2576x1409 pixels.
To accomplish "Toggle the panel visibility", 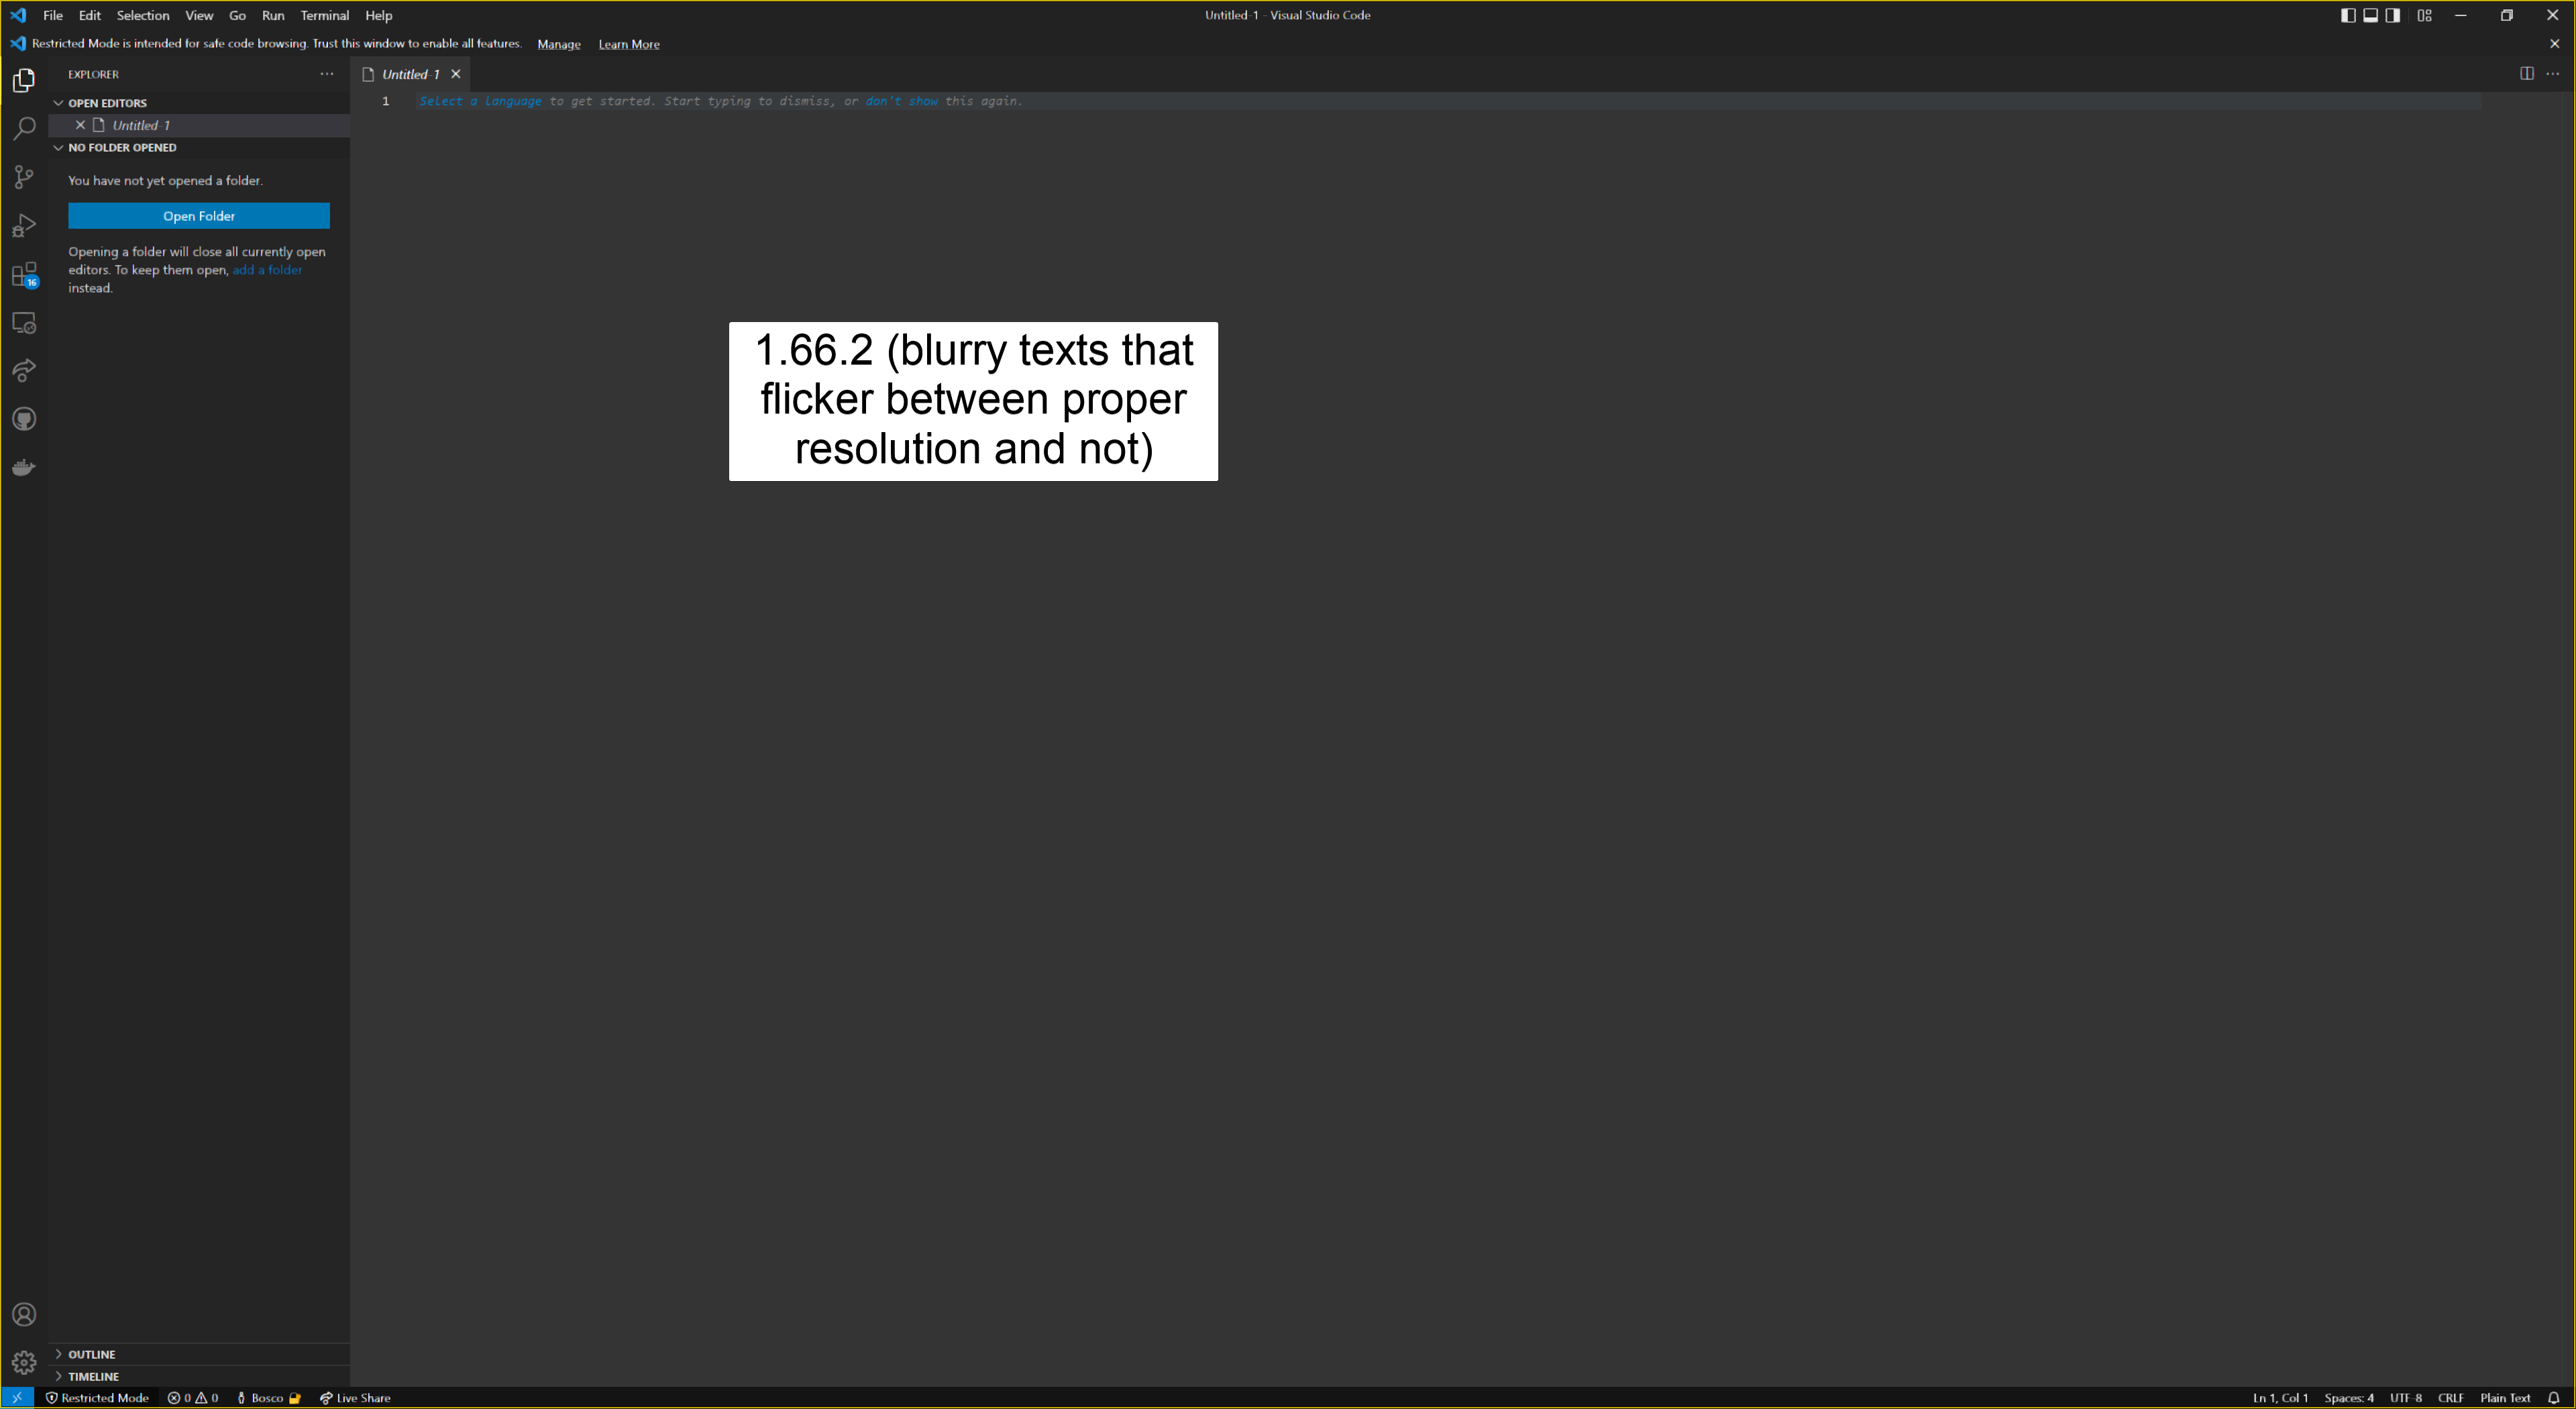I will coord(2370,15).
